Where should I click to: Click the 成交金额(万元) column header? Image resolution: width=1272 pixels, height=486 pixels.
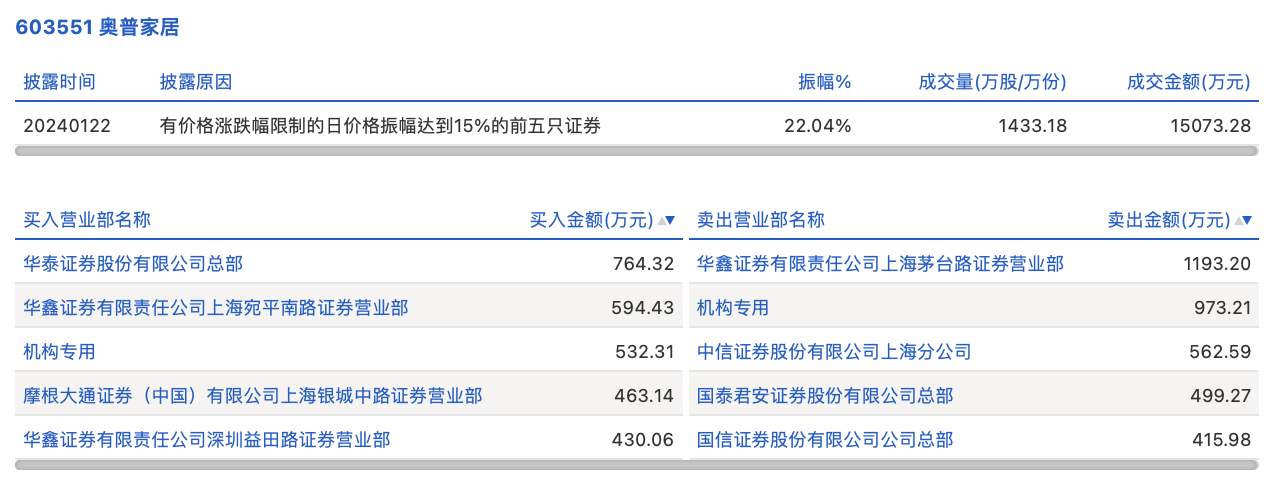1188,82
